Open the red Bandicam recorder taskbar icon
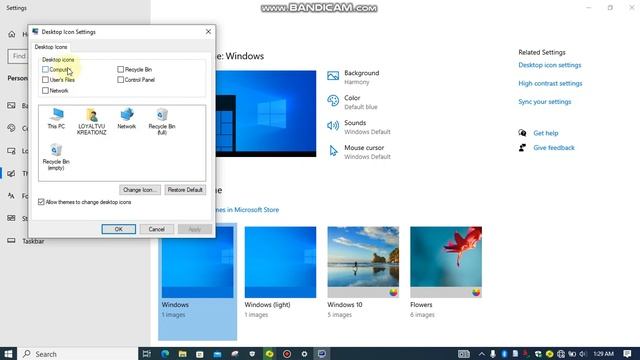Image resolution: width=640 pixels, height=360 pixels. [287, 354]
